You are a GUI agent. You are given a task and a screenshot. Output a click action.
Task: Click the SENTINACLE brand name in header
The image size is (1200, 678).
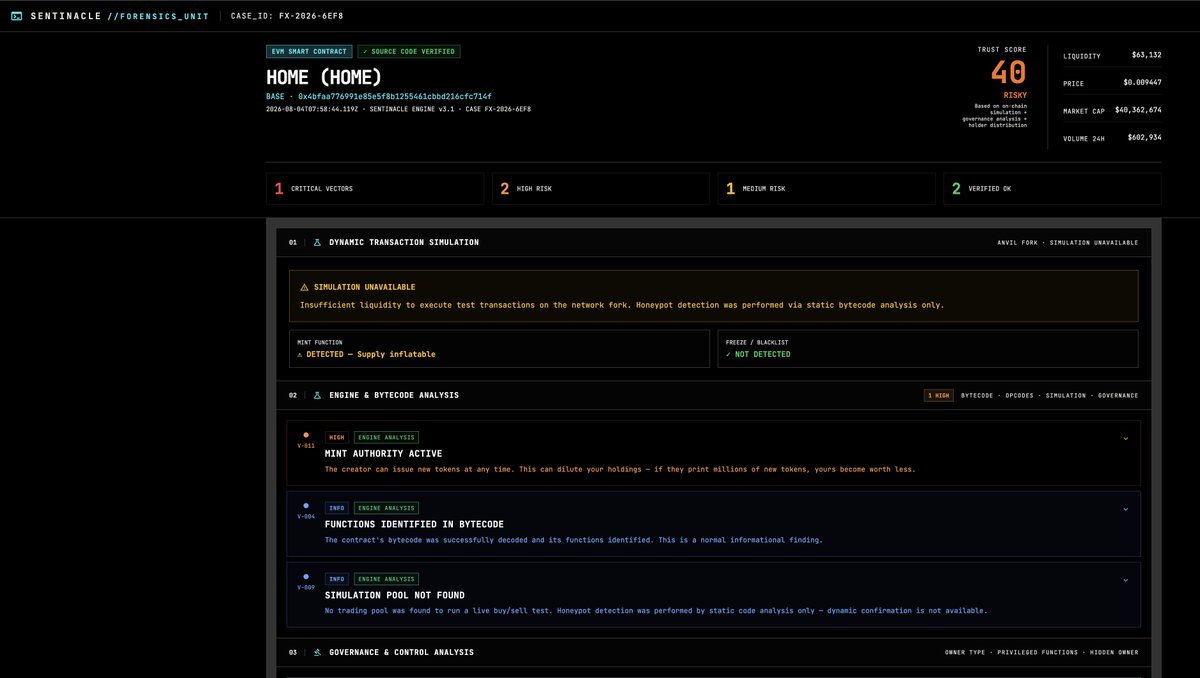[x=66, y=16]
